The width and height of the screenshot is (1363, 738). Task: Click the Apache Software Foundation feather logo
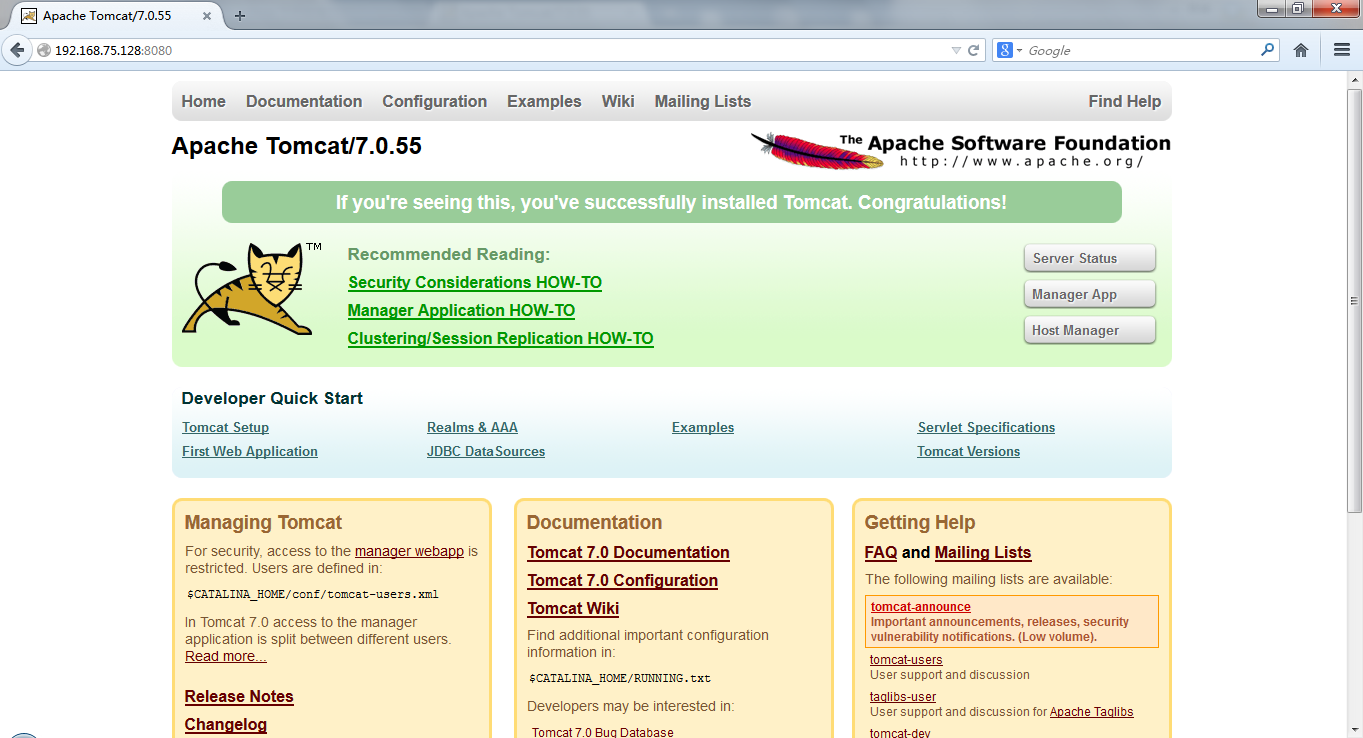click(960, 150)
